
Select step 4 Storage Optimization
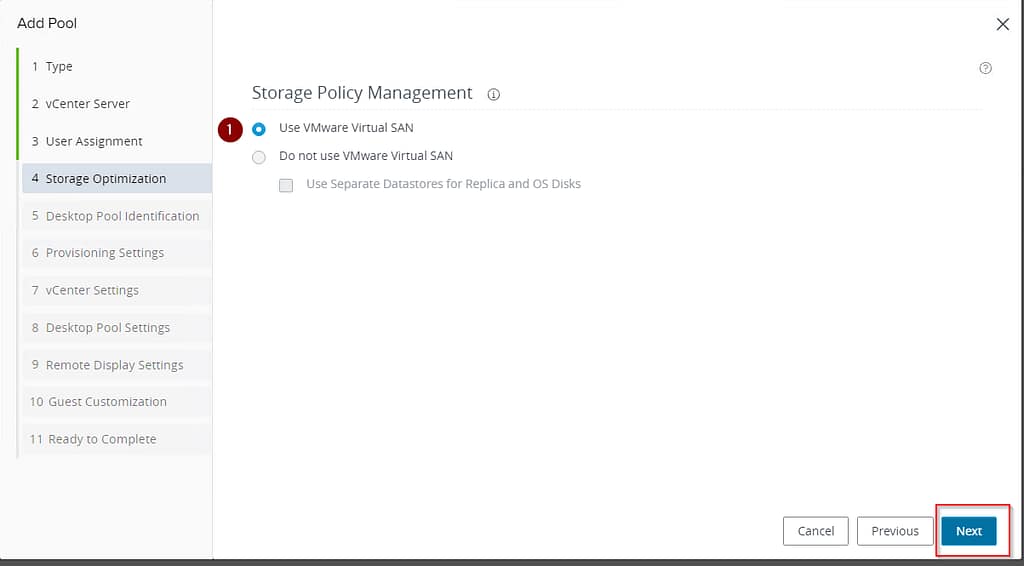(105, 179)
